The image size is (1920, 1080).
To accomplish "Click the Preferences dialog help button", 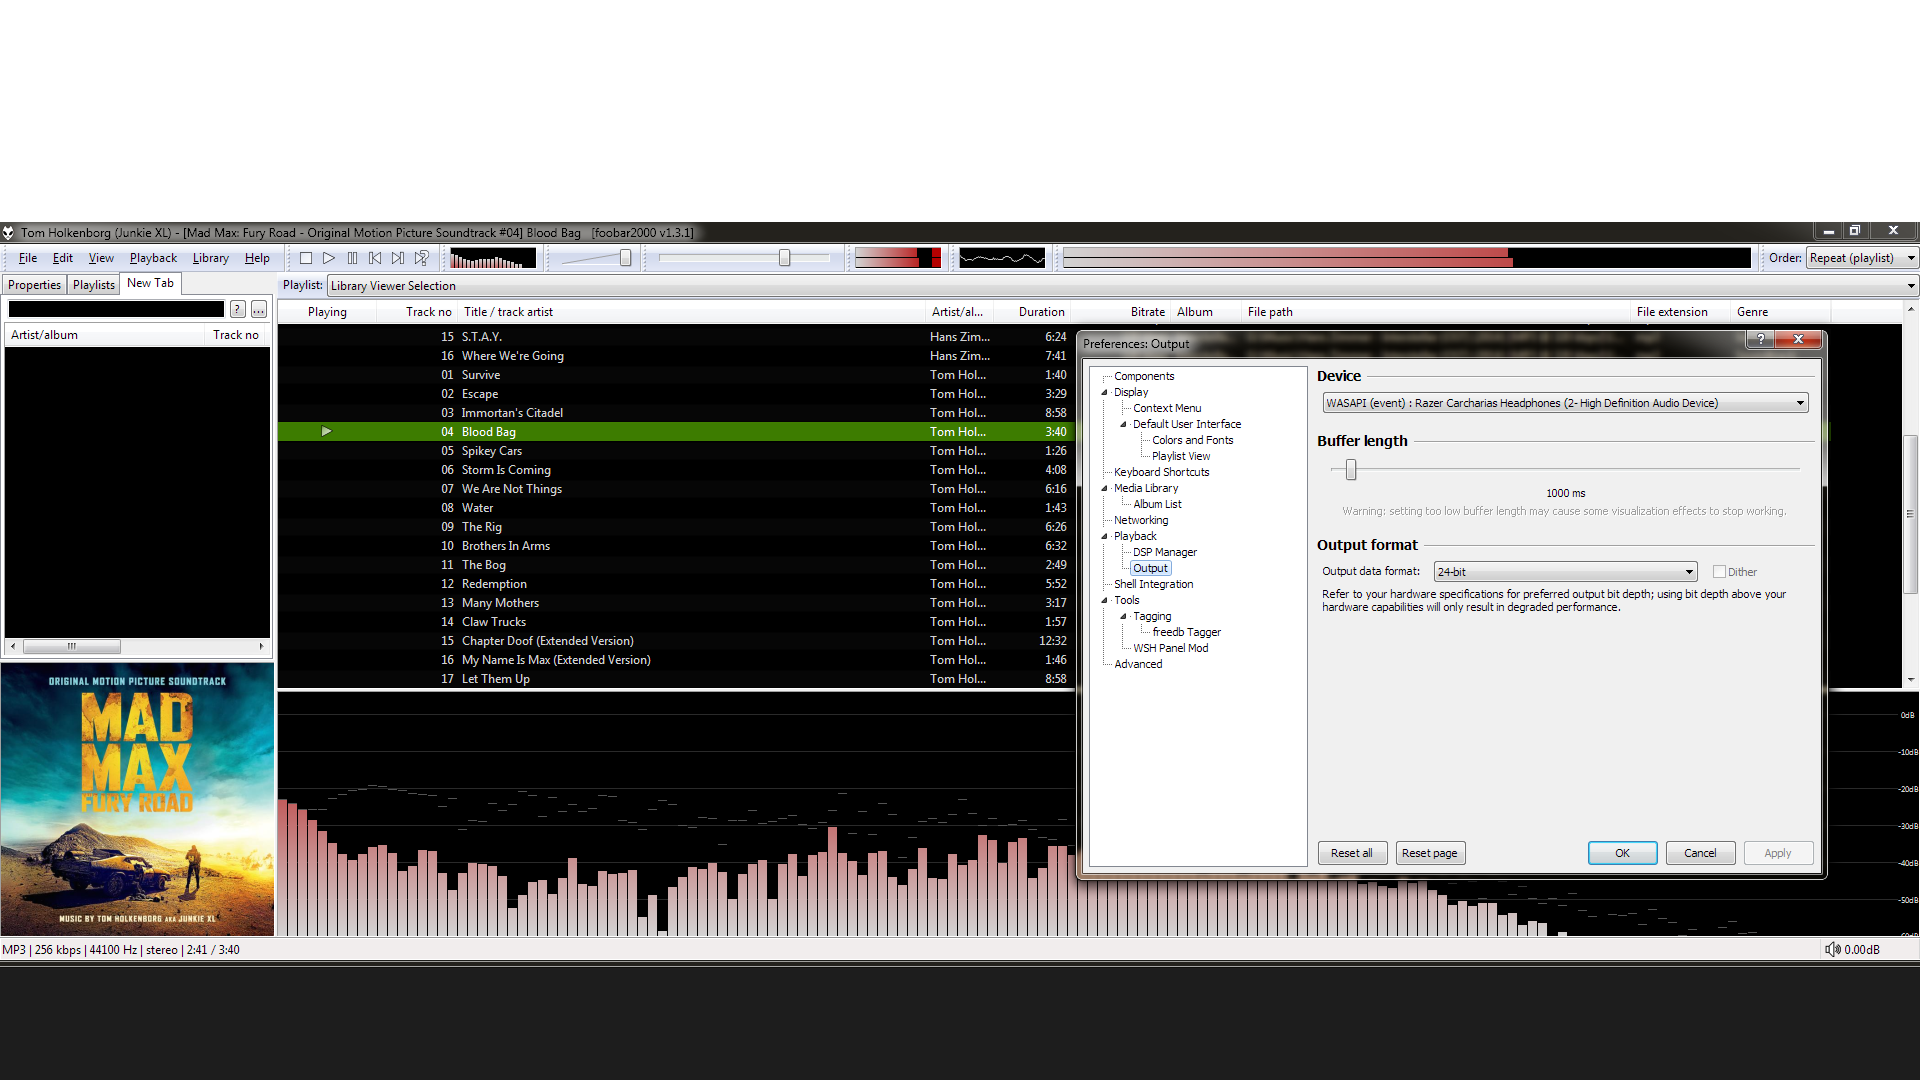I will (1761, 339).
